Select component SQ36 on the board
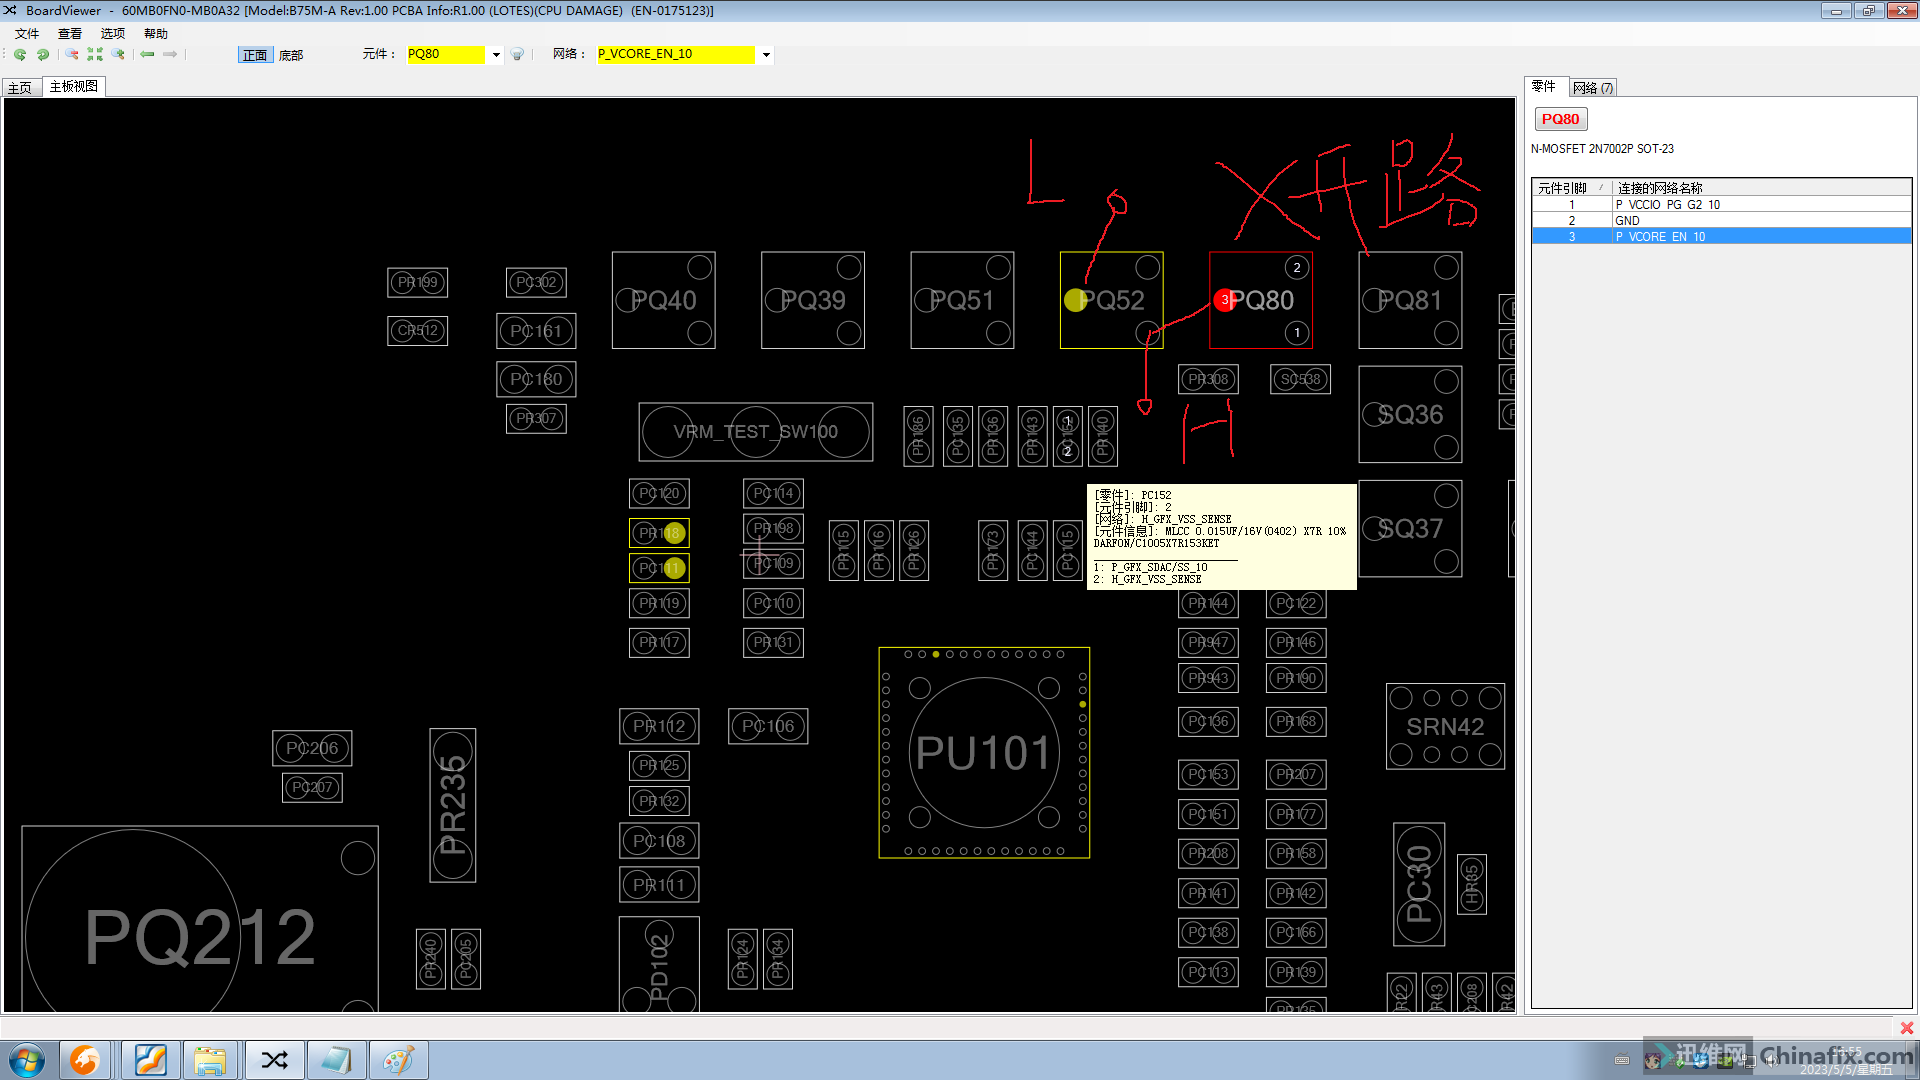This screenshot has height=1080, width=1920. pyautogui.click(x=1410, y=414)
